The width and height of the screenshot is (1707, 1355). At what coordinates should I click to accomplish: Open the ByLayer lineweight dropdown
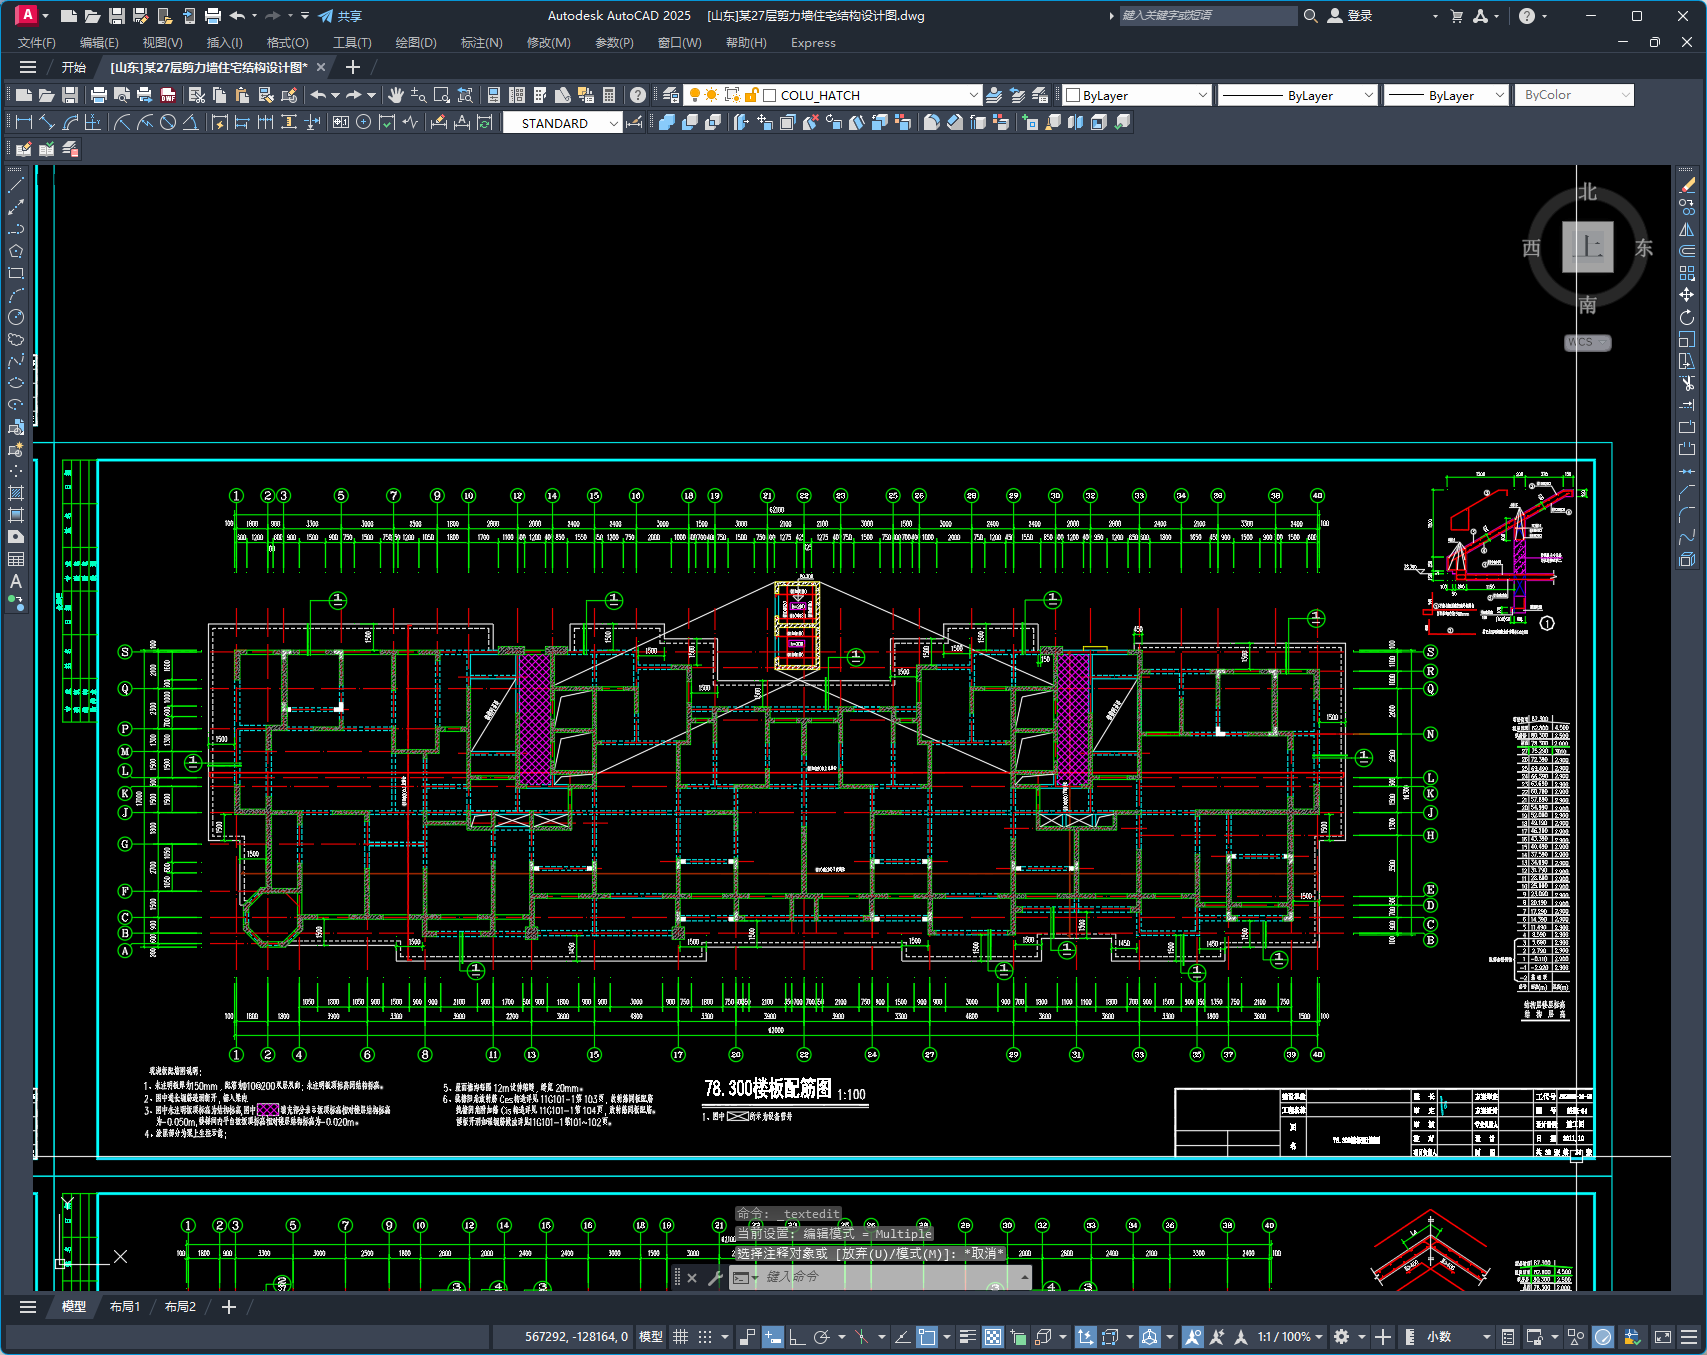coord(1499,95)
